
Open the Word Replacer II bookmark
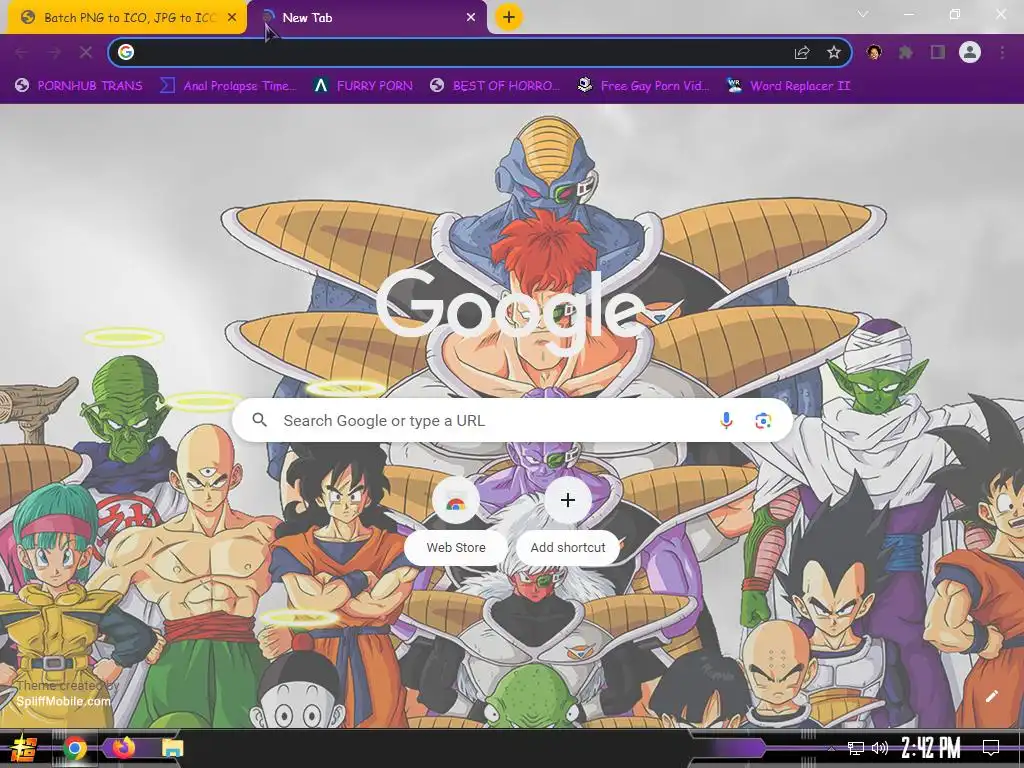(x=788, y=86)
